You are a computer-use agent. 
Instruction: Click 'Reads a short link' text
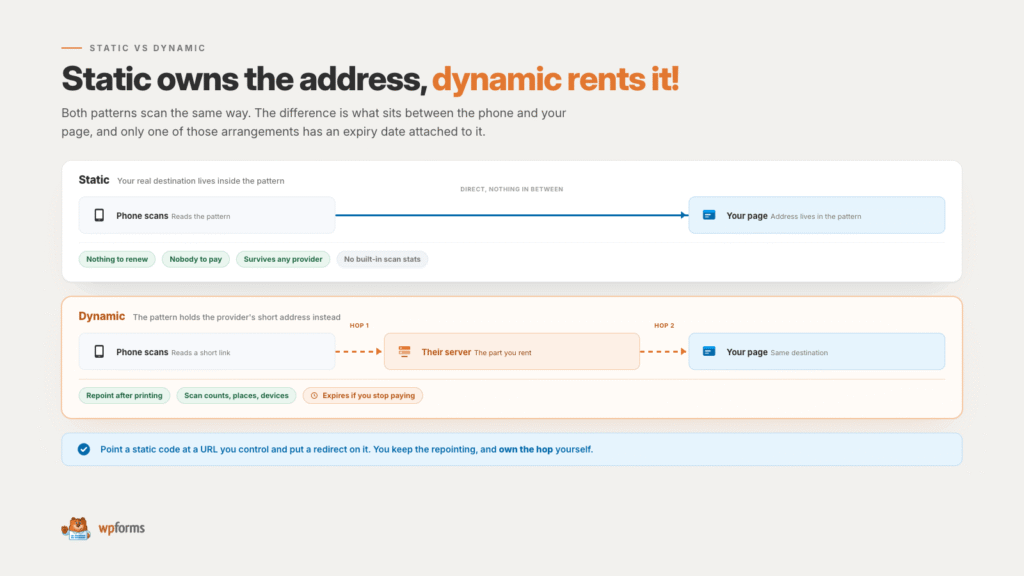200,353
